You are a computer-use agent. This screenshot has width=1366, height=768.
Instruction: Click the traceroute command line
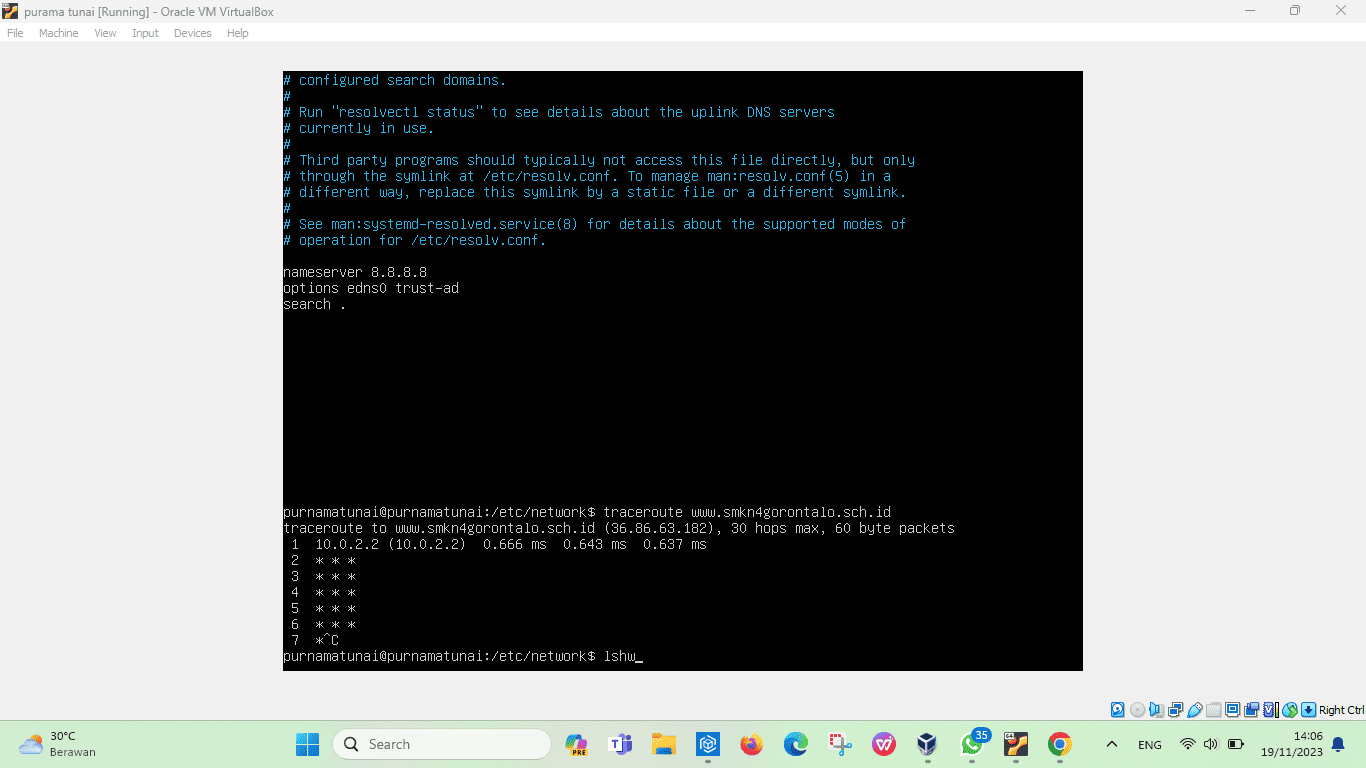pos(587,512)
